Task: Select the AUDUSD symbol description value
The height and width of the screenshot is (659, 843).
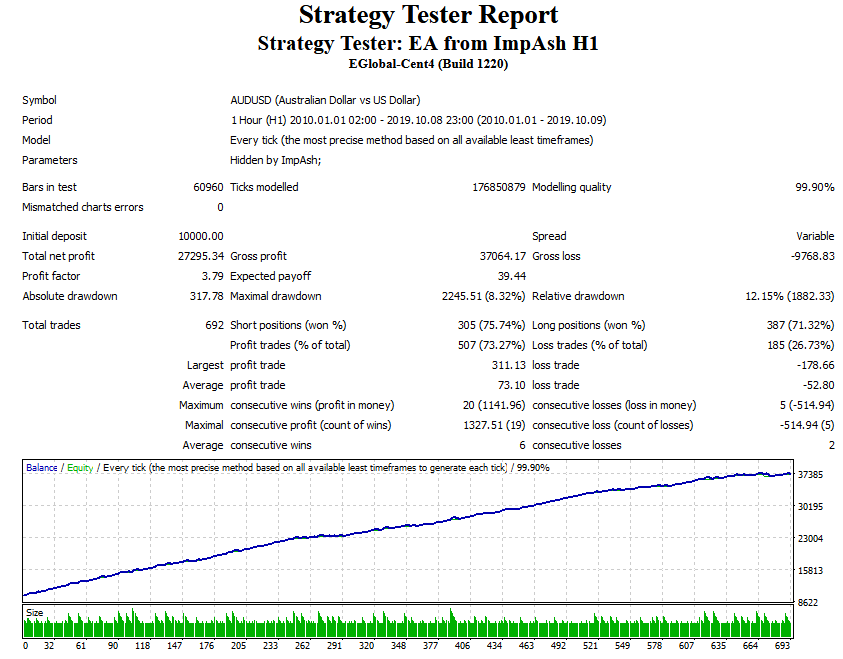Action: pos(325,100)
